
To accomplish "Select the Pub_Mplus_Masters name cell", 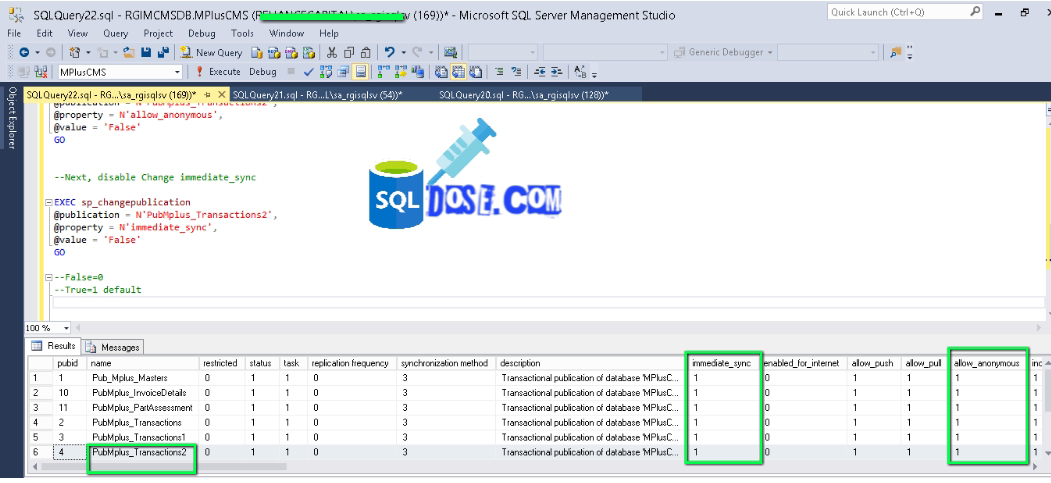I will point(143,378).
